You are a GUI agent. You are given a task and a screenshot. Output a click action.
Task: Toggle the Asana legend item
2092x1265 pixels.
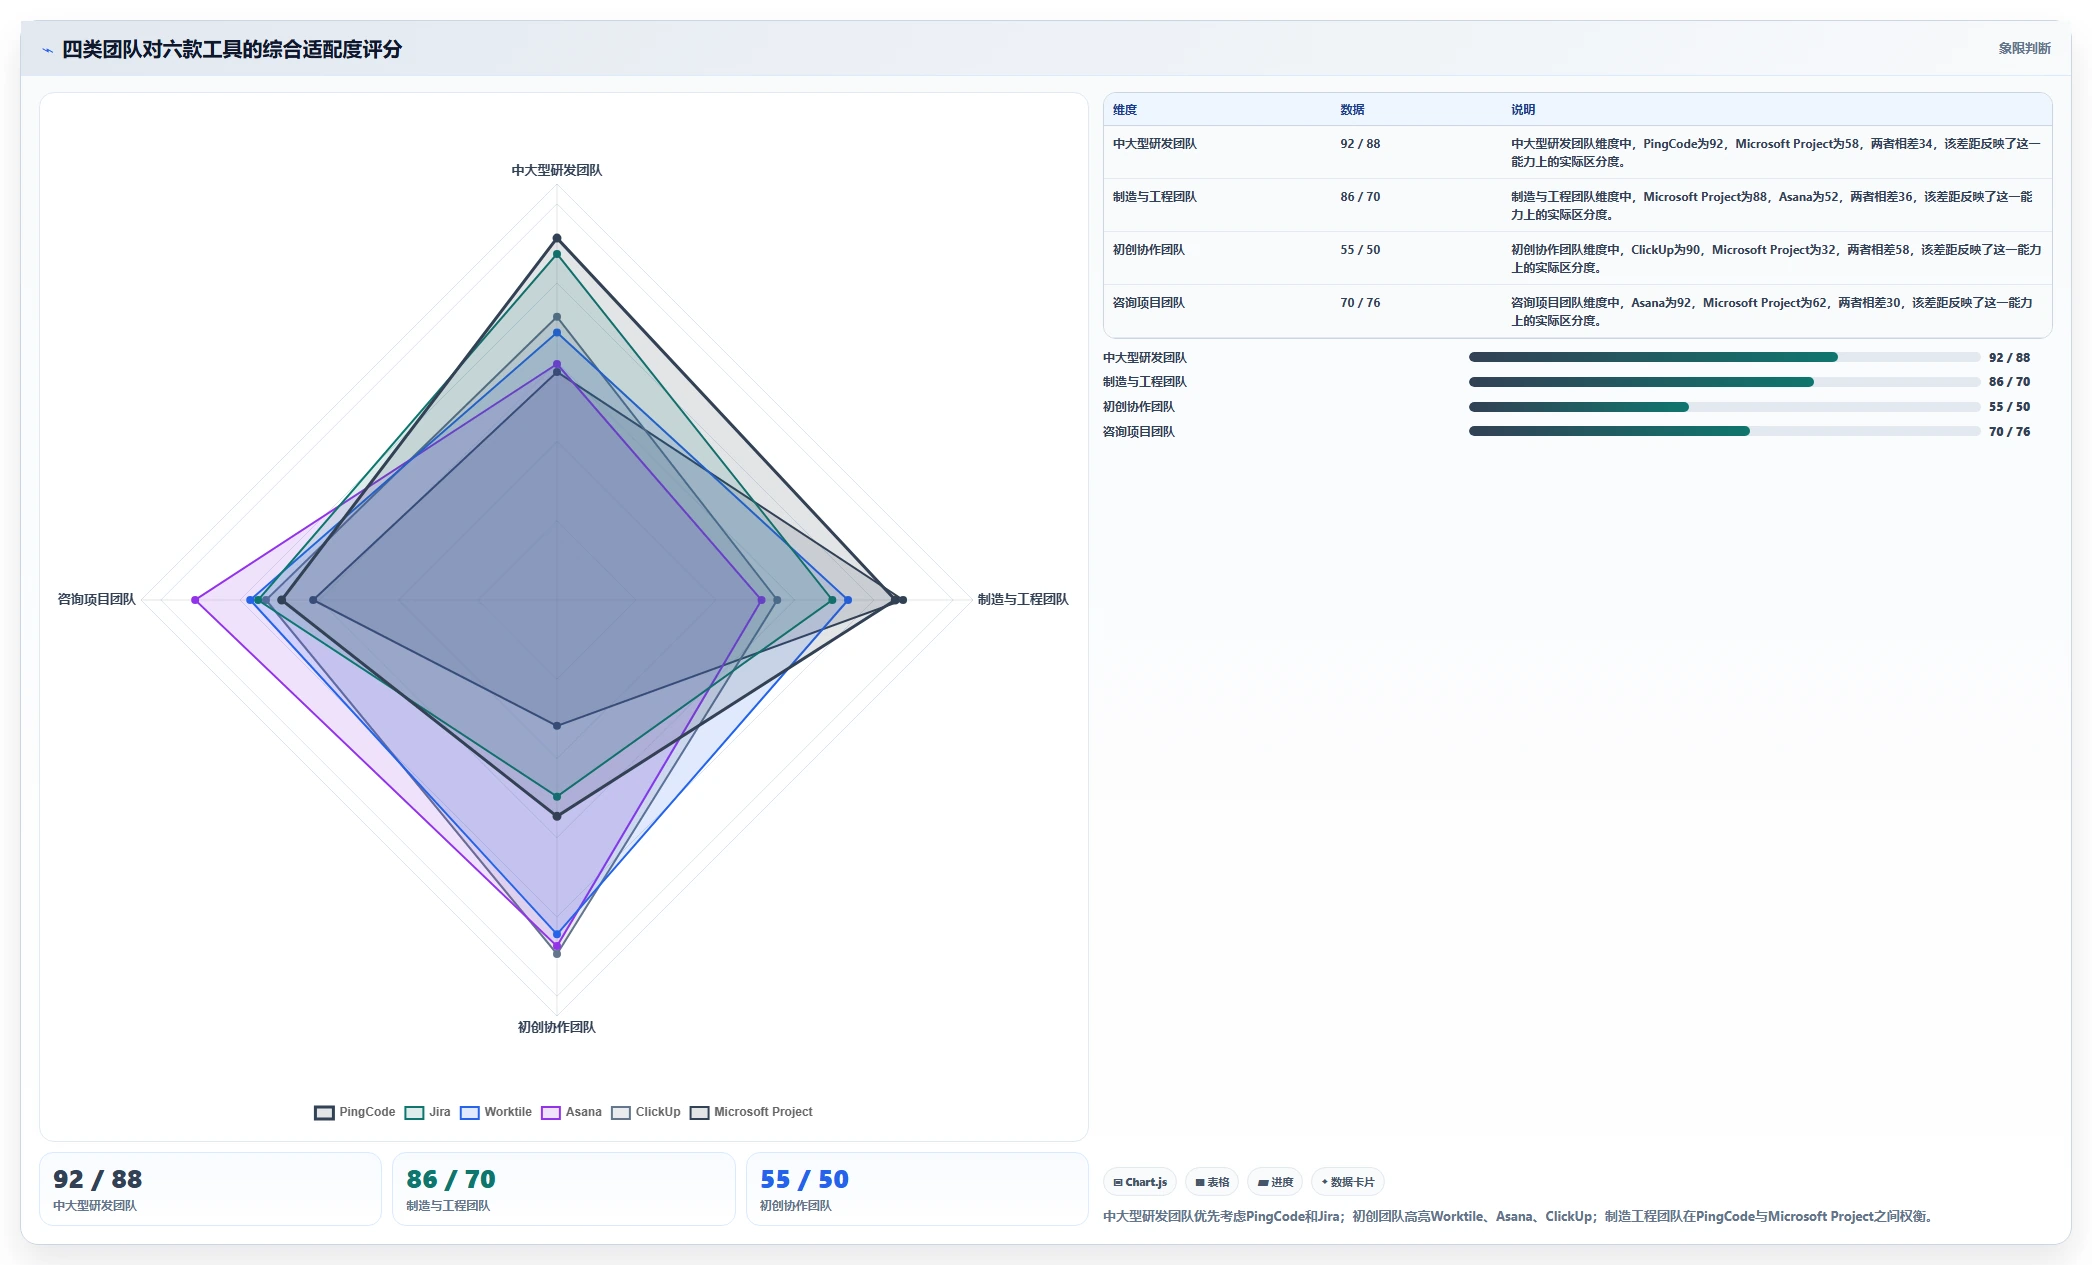(x=572, y=1112)
